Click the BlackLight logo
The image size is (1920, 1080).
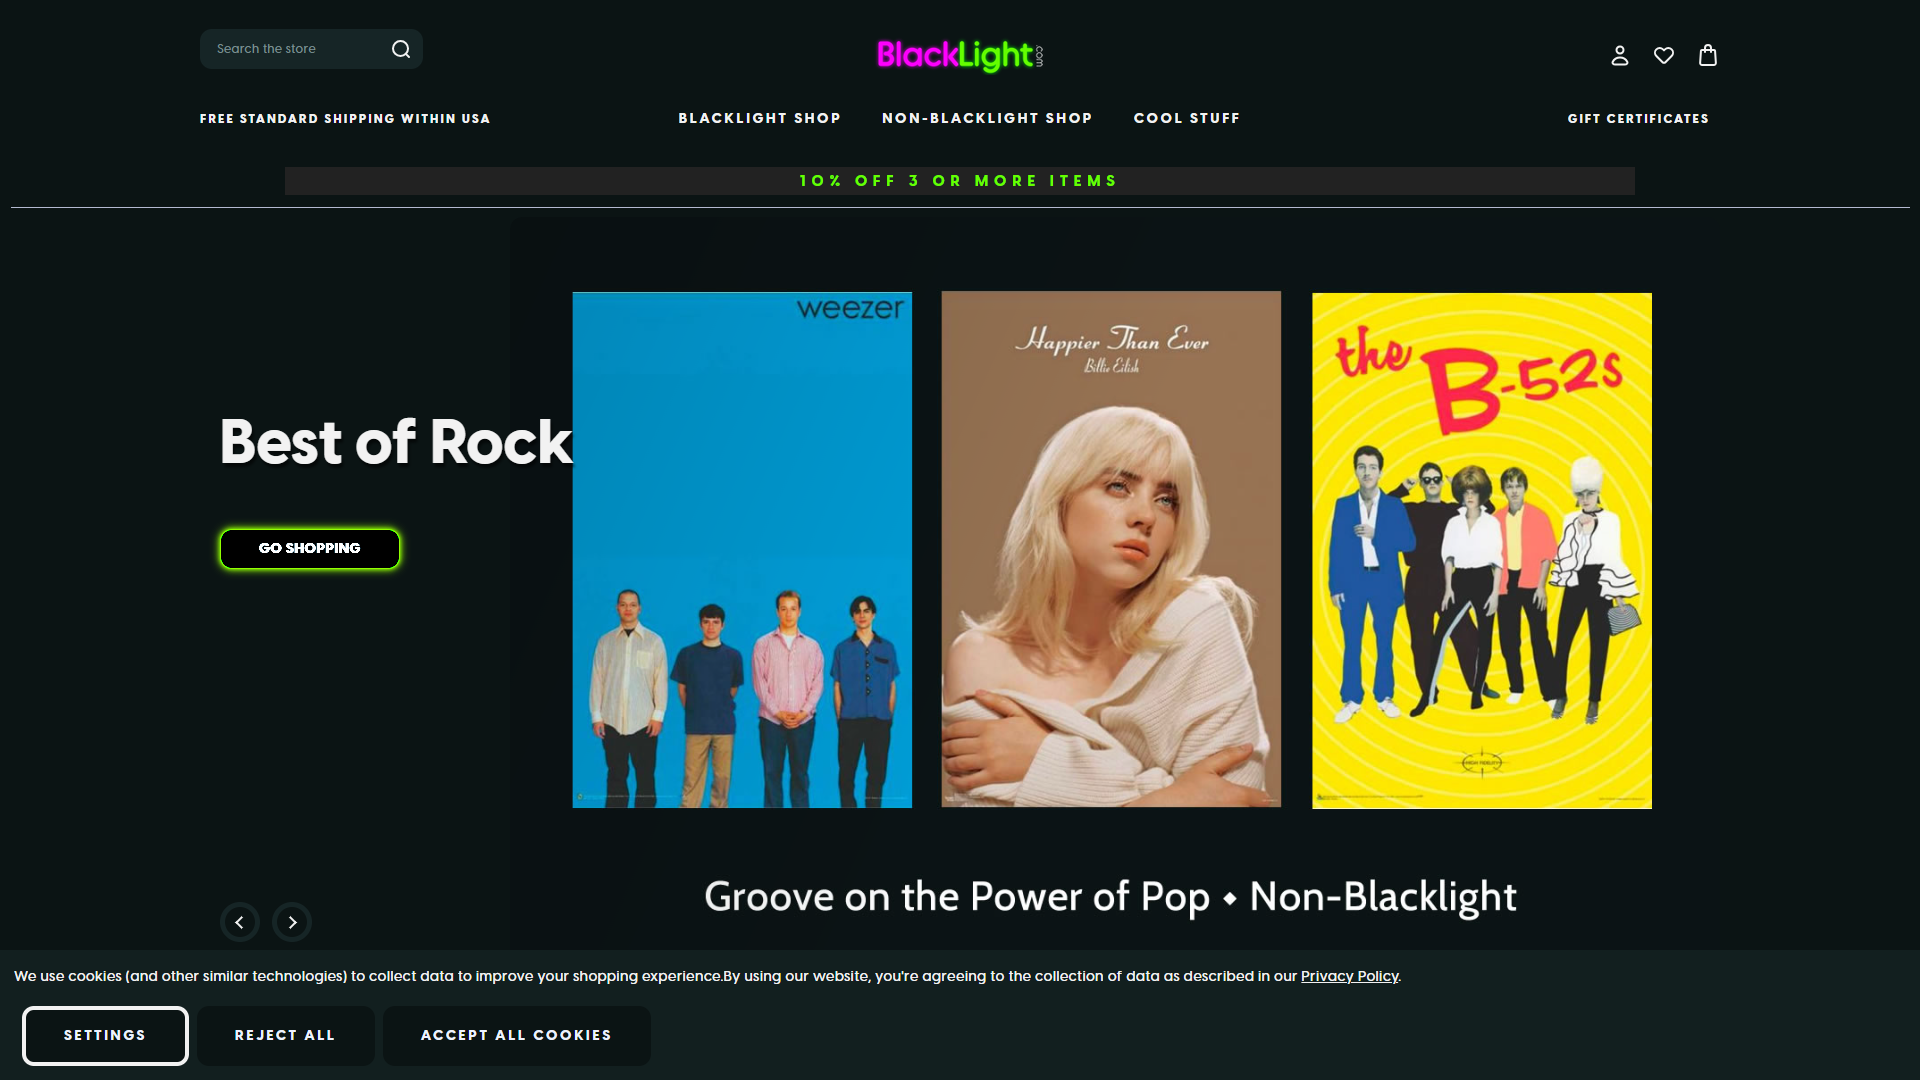(x=960, y=55)
